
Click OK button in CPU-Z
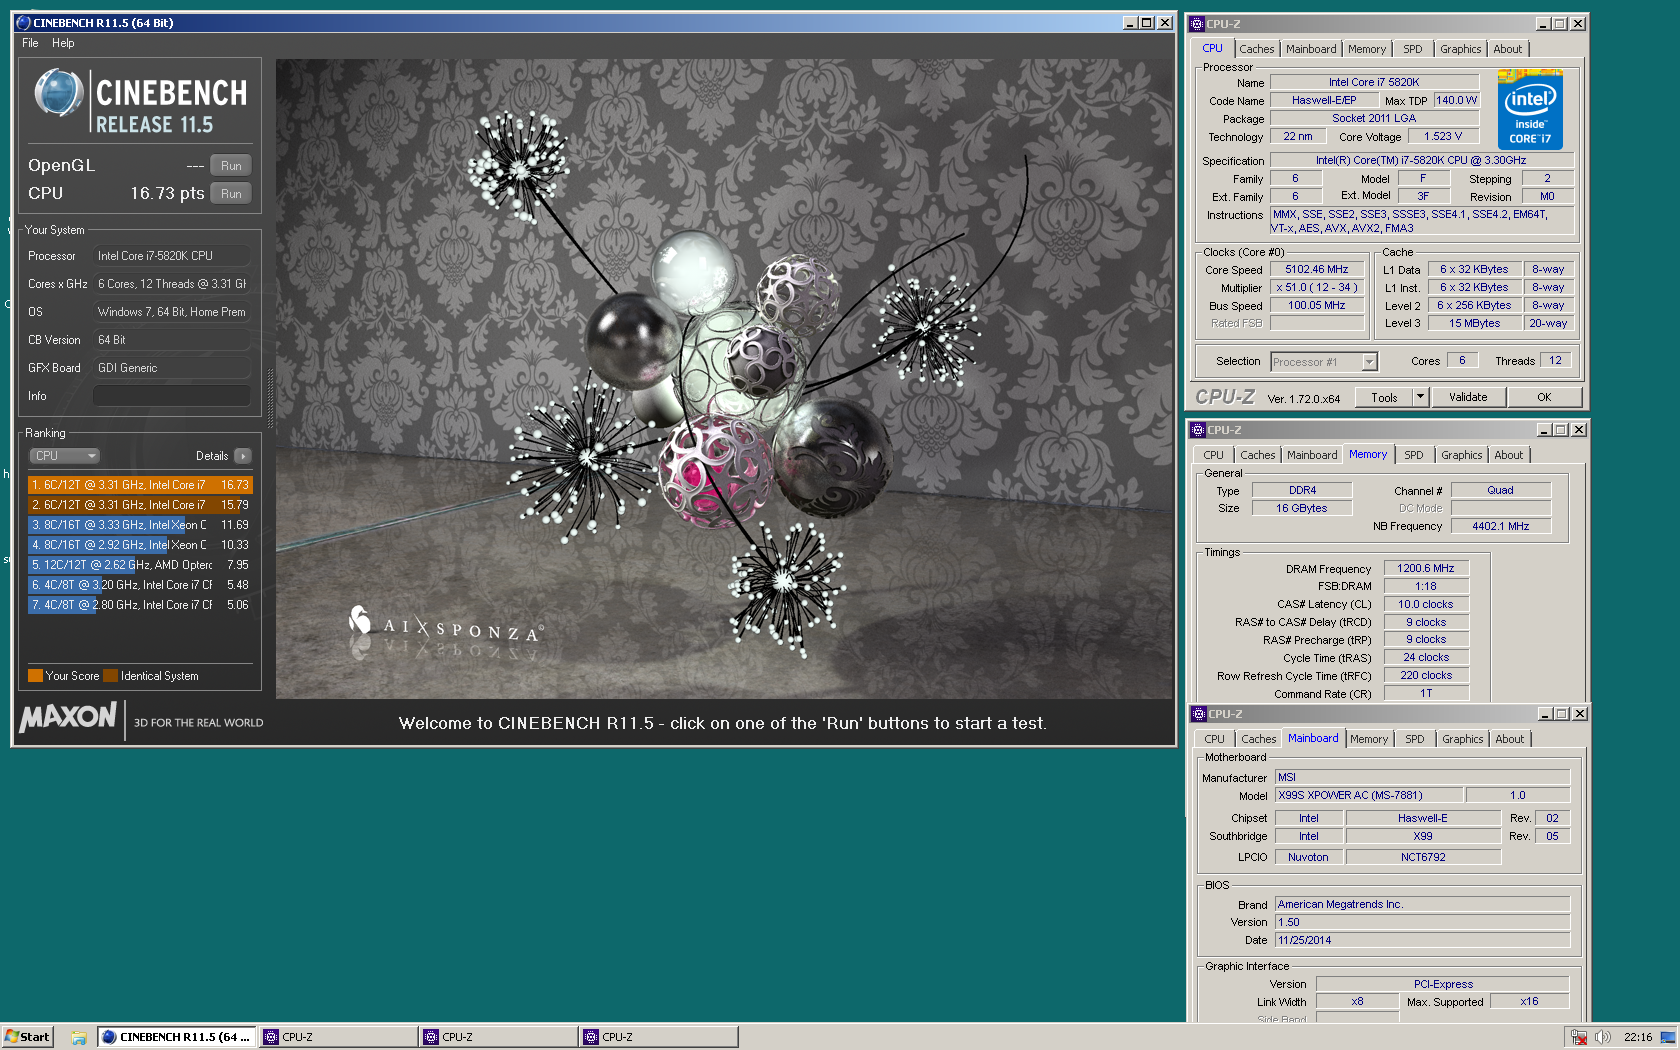pyautogui.click(x=1544, y=397)
